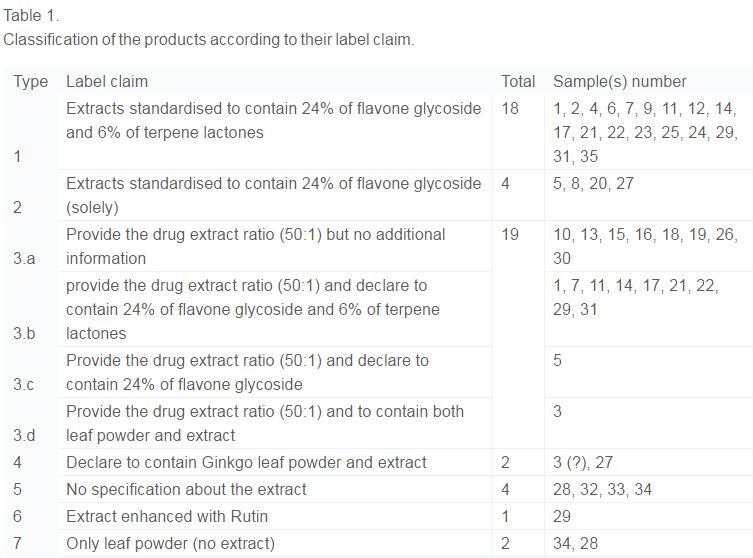Click the "Label claim" column header

pos(107,82)
